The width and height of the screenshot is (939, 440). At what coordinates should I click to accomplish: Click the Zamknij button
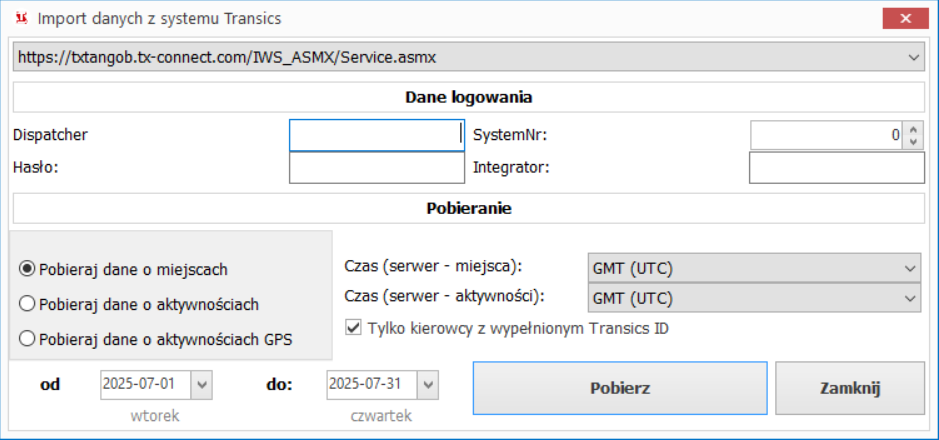coord(850,388)
